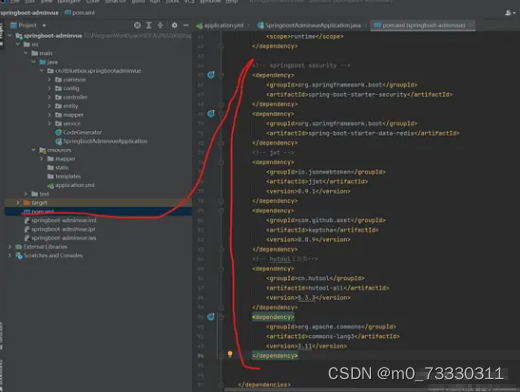Expand the config package
This screenshot has width=520, height=392.
click(x=49, y=88)
